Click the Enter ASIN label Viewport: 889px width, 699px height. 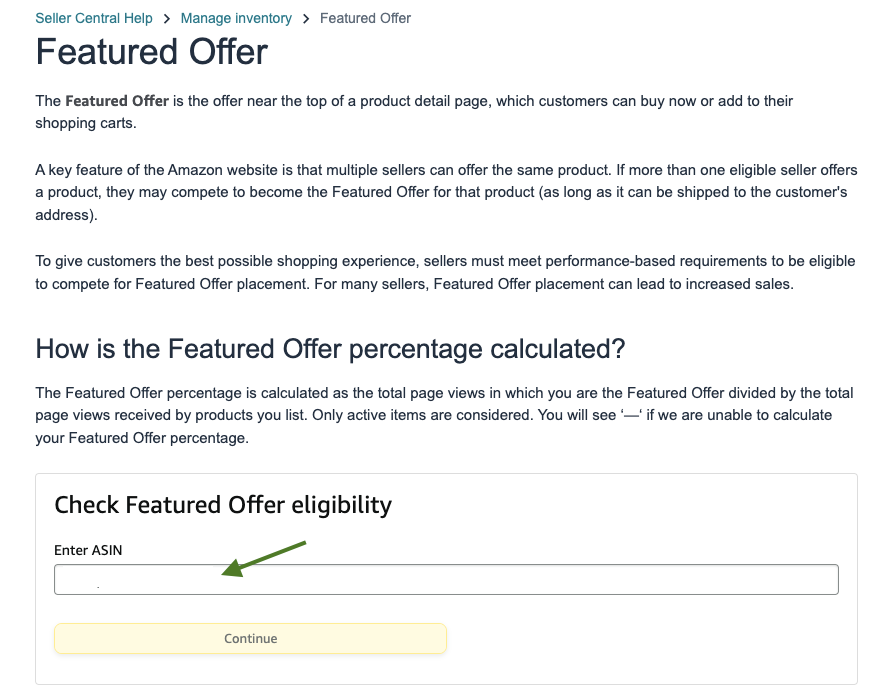coord(88,550)
